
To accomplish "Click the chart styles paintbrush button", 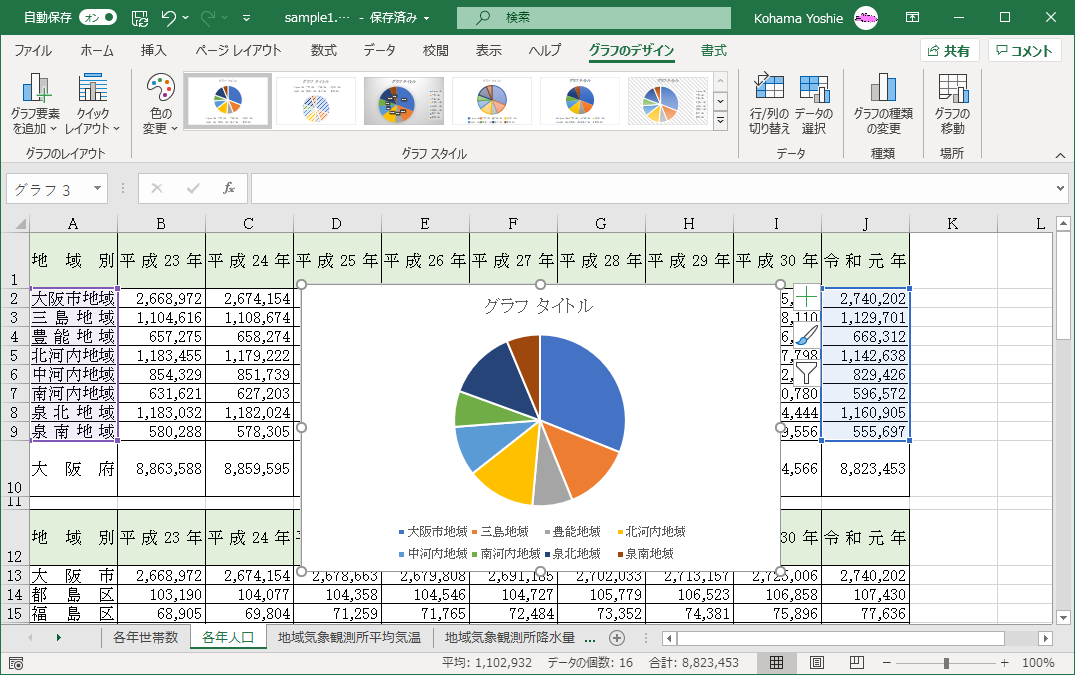I will [x=806, y=335].
